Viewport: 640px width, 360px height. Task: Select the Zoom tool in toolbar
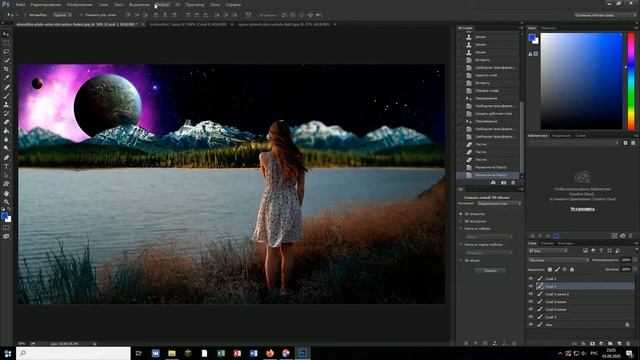[x=6, y=202]
